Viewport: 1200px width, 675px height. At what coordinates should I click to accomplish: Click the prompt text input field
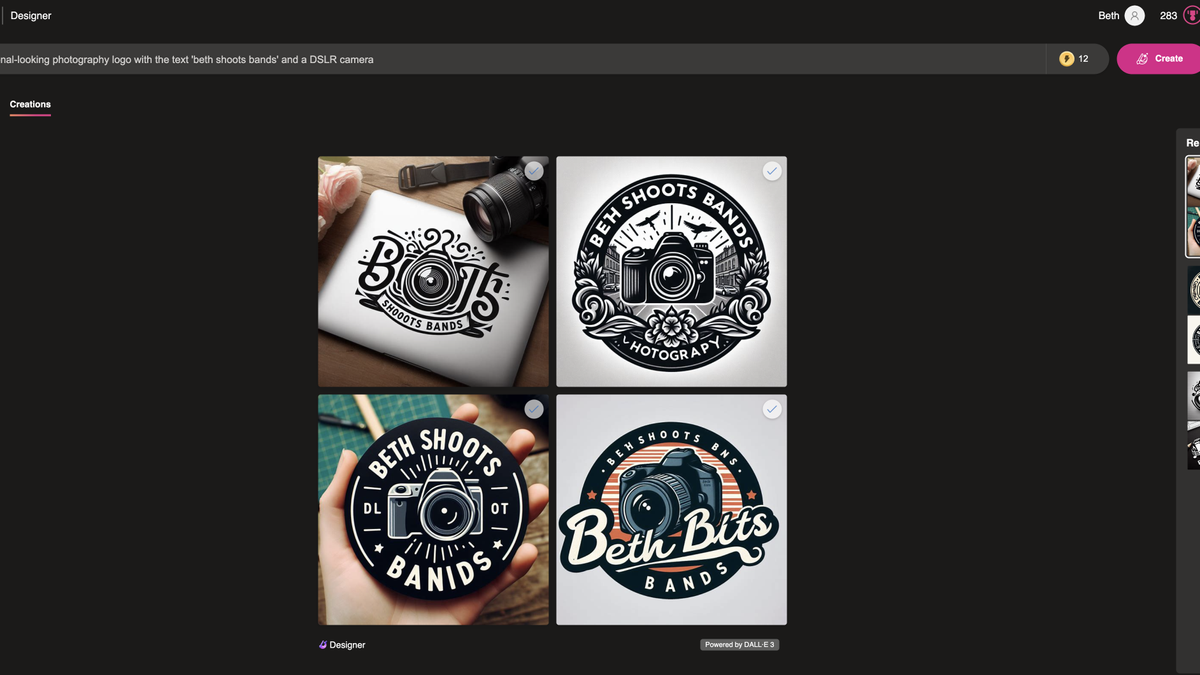[520, 59]
